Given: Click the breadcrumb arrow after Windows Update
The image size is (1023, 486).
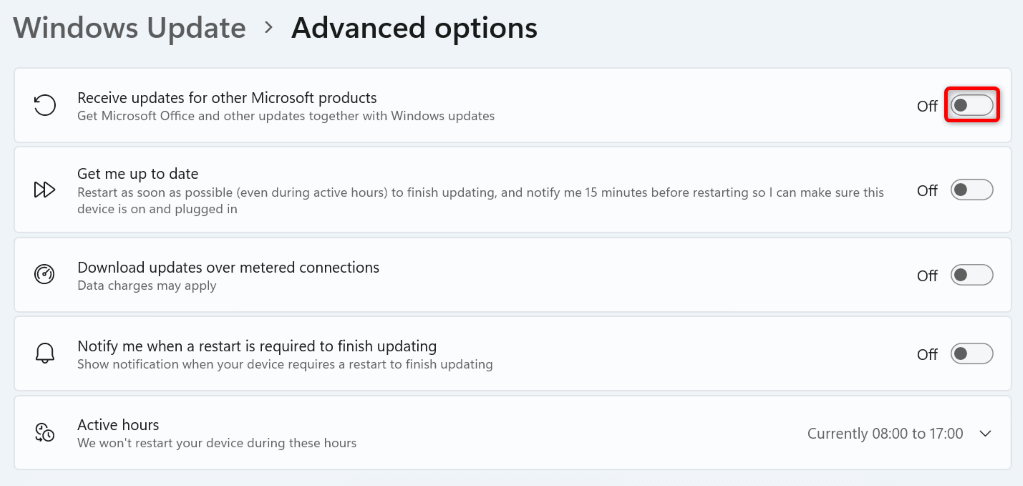Looking at the screenshot, I should pyautogui.click(x=268, y=28).
